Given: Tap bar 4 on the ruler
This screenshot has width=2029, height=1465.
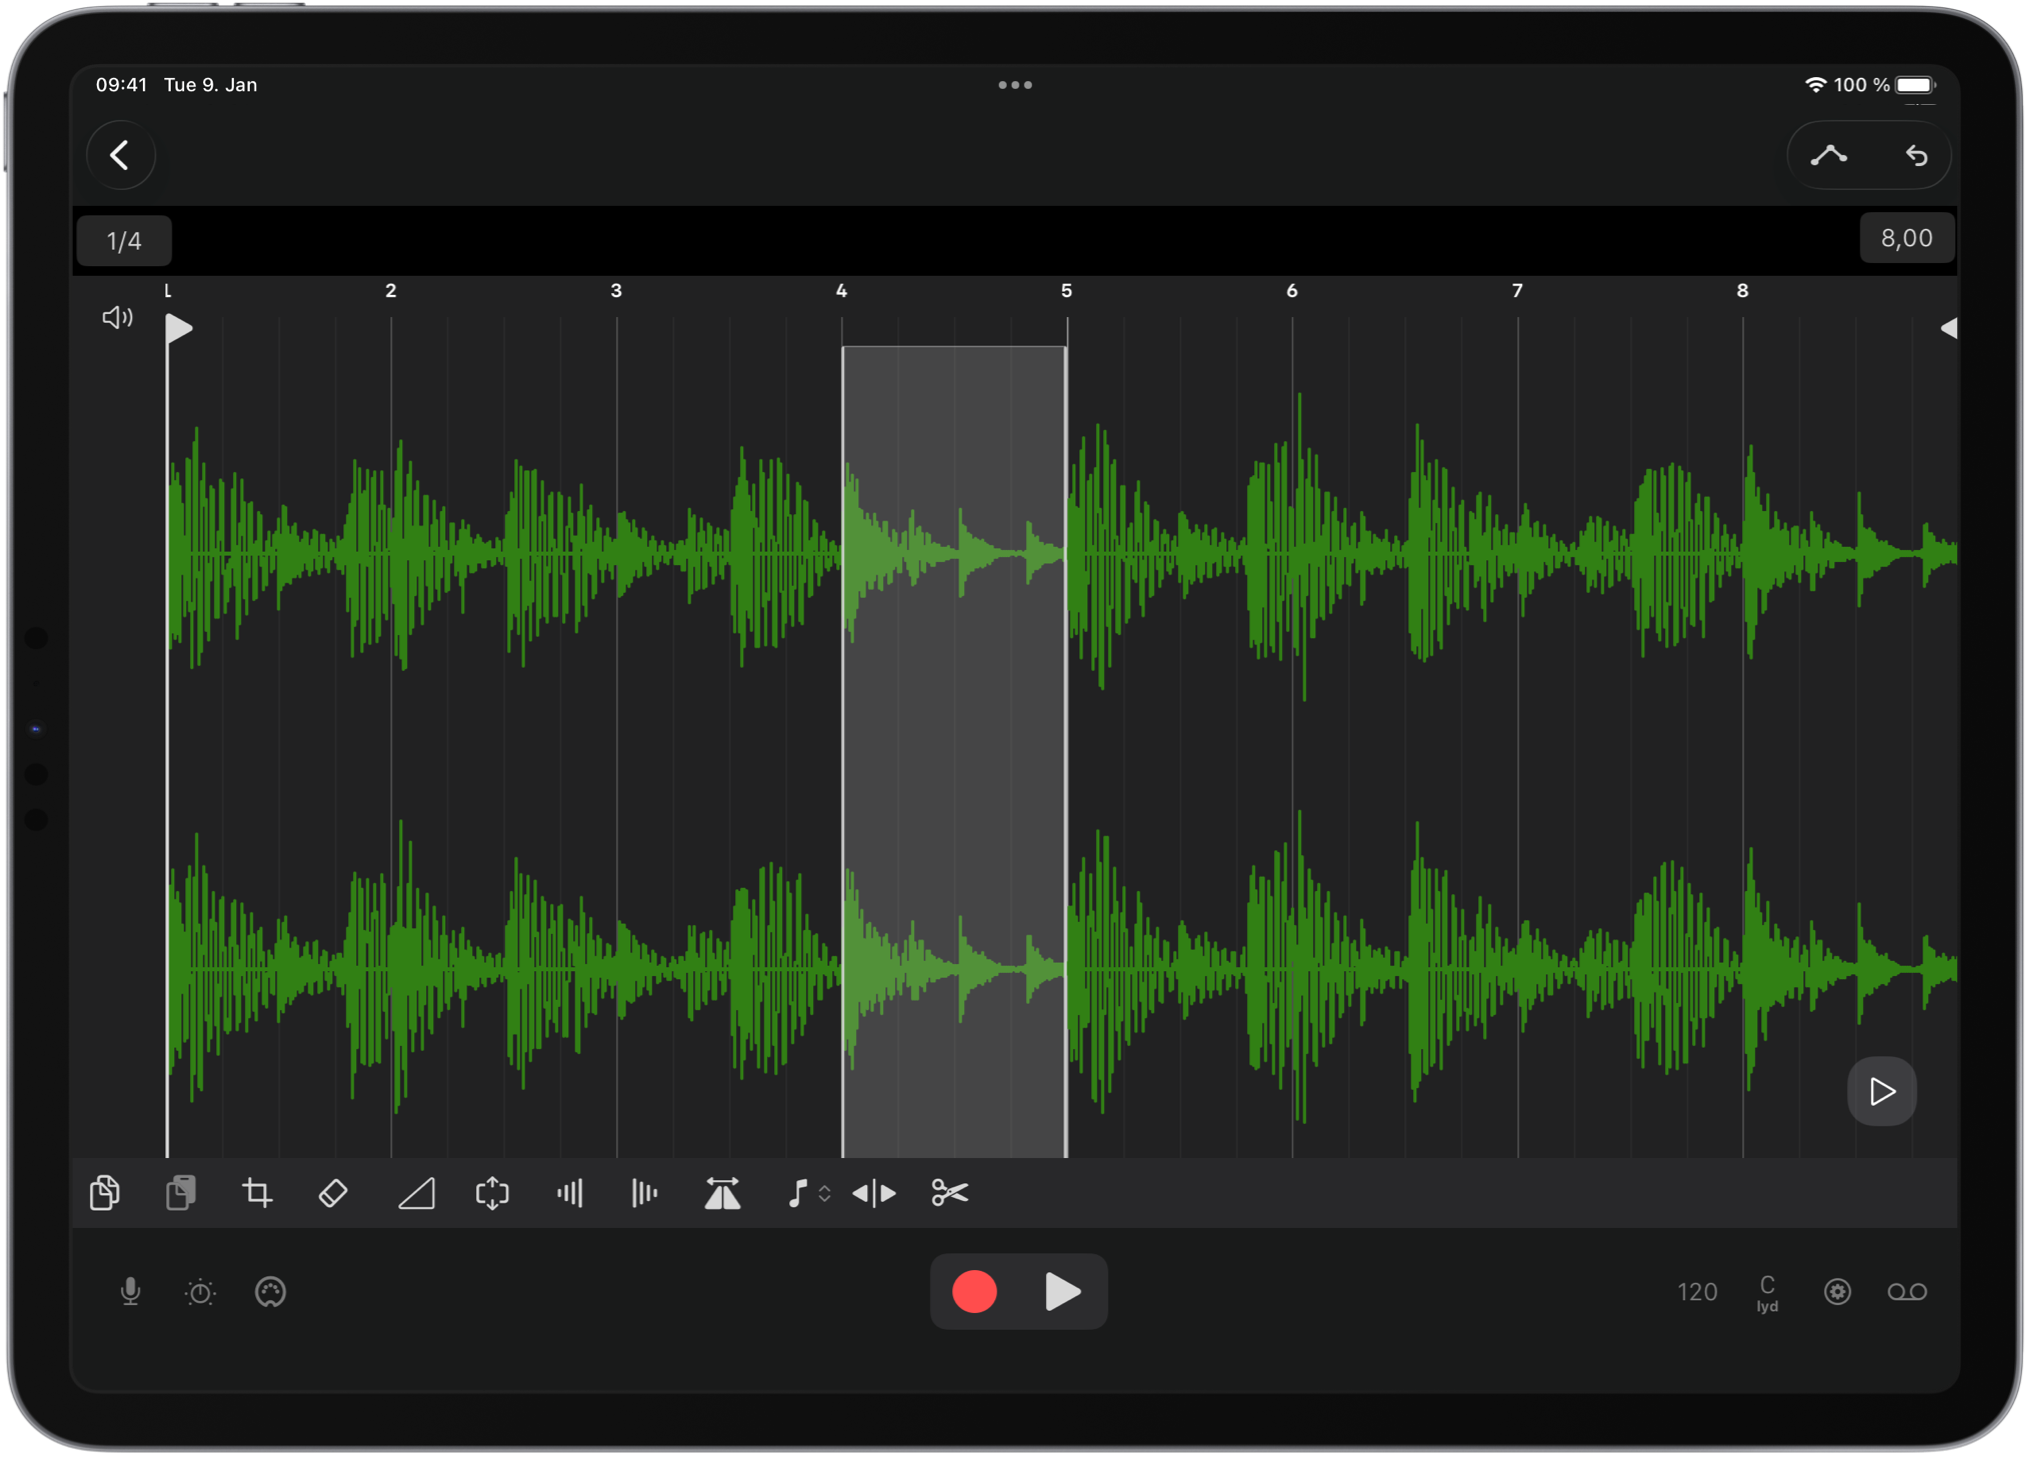Looking at the screenshot, I should [841, 291].
